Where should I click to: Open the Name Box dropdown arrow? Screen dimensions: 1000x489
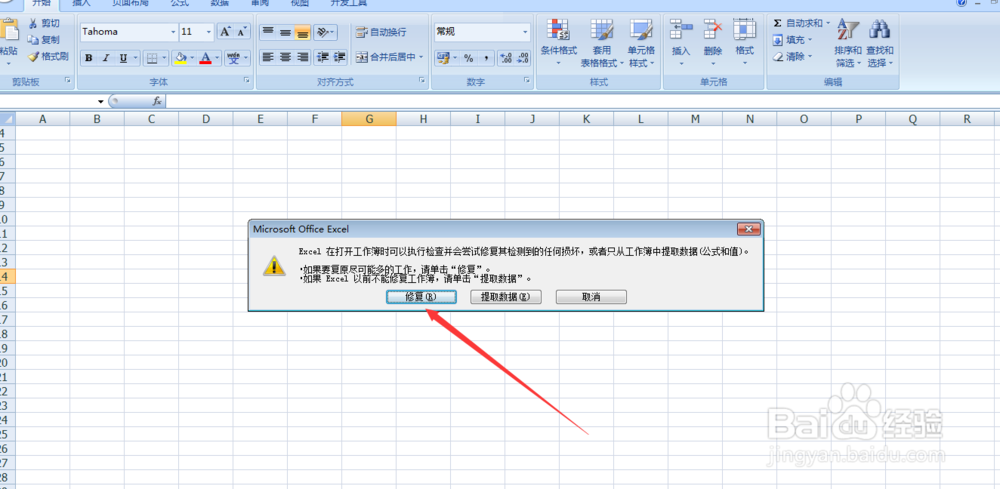coord(100,101)
